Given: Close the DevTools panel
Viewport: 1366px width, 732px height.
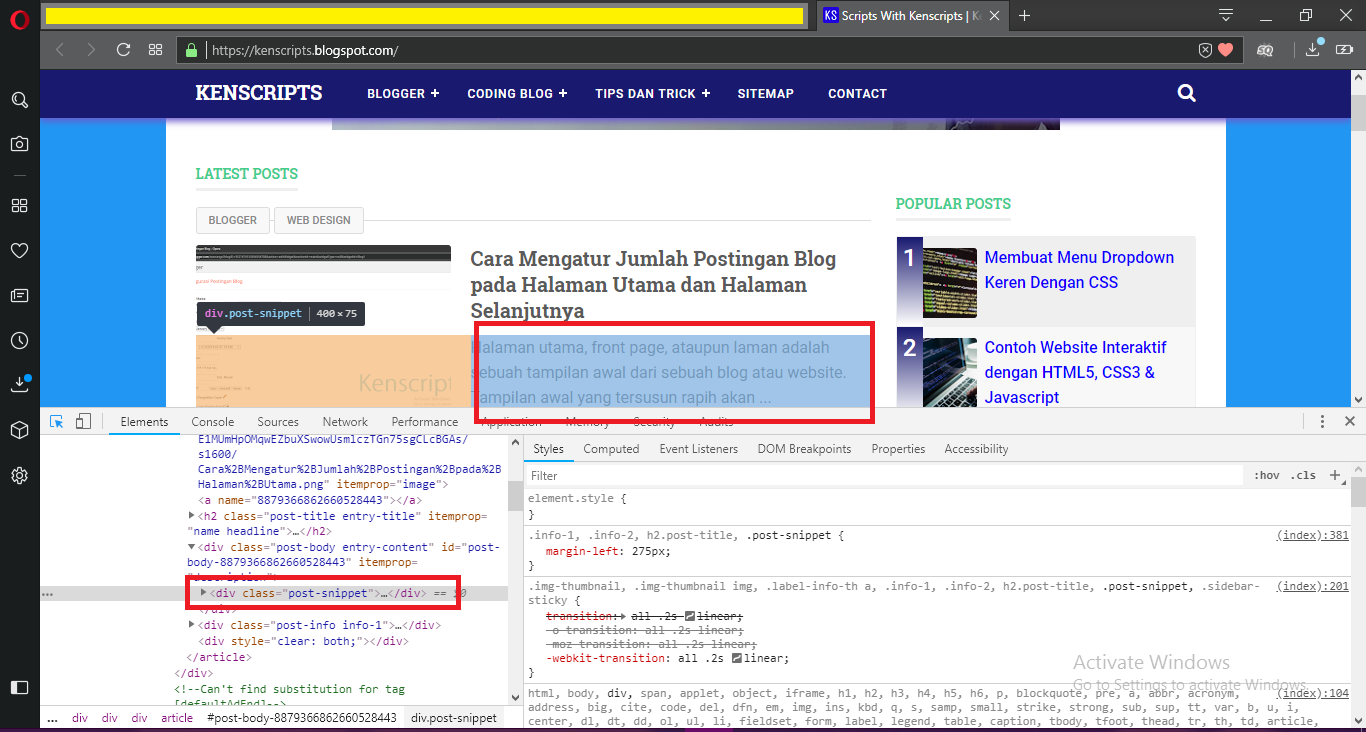Looking at the screenshot, I should [1350, 422].
